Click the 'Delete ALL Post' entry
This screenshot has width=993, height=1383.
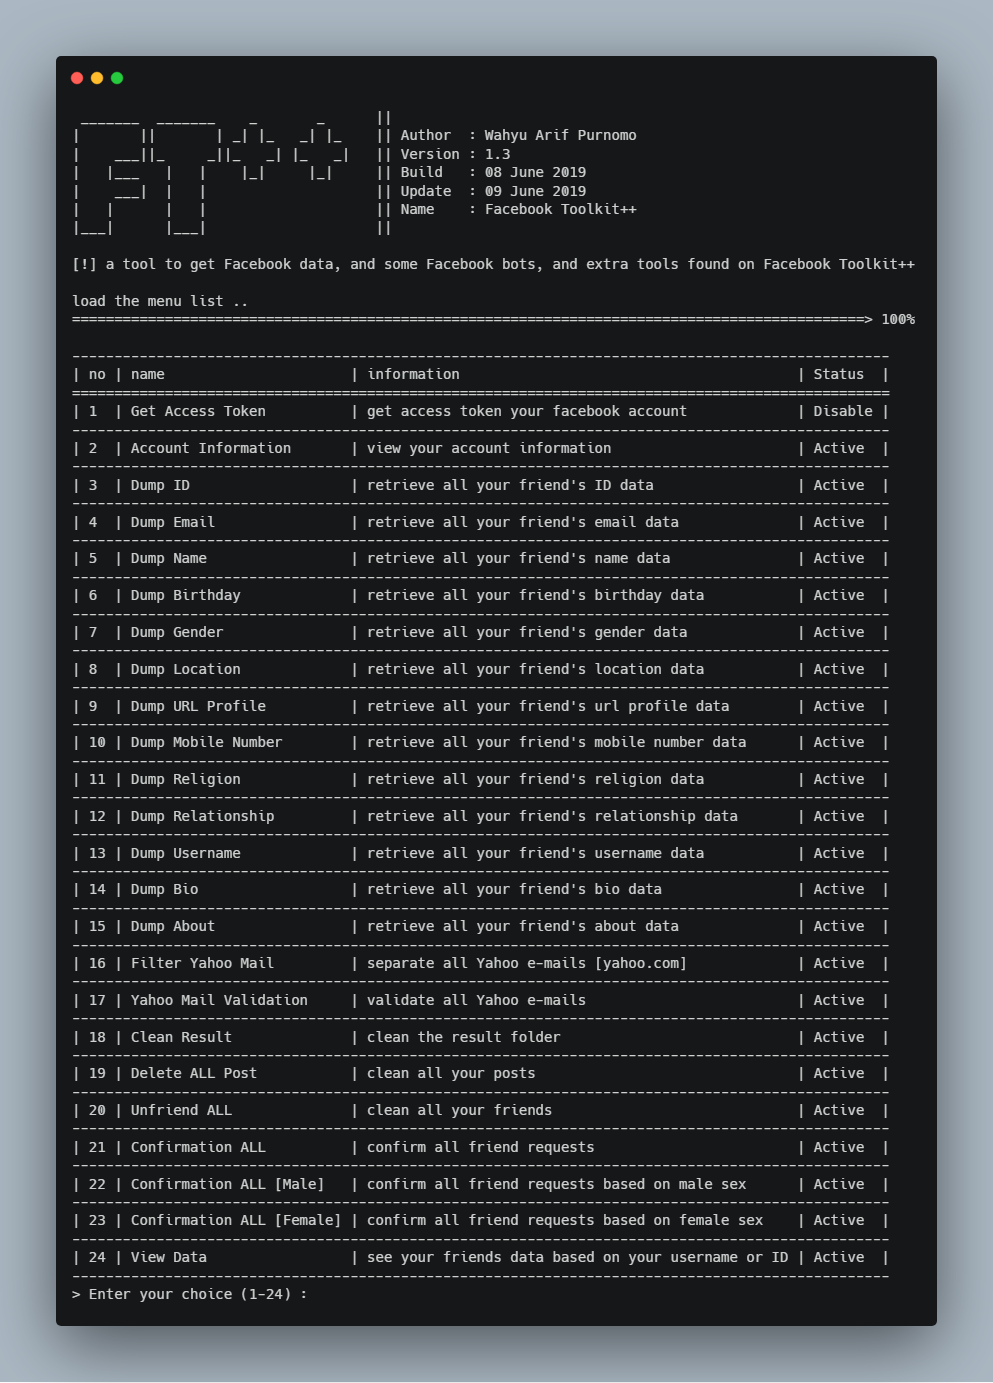point(194,1073)
